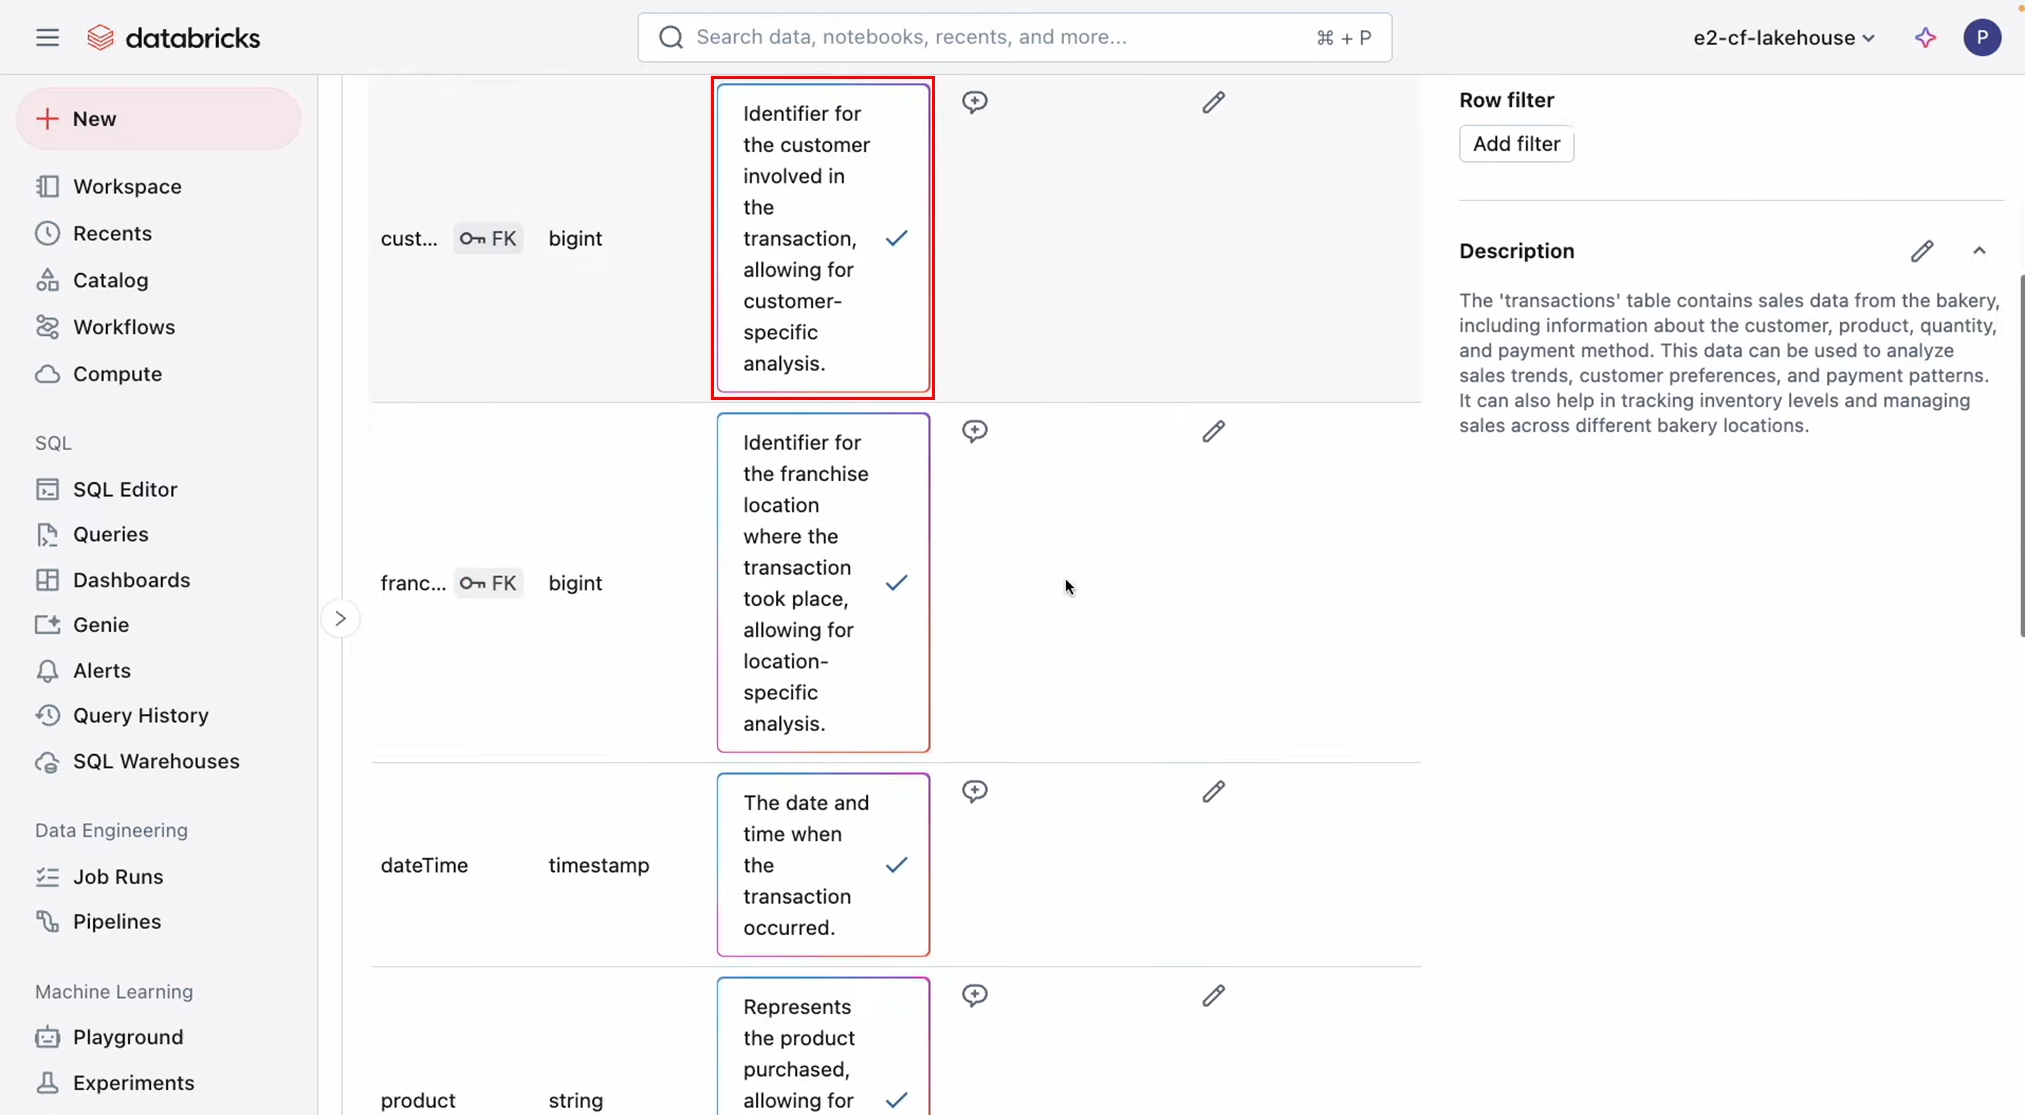Go to SQL Editor in sidebar

click(124, 490)
